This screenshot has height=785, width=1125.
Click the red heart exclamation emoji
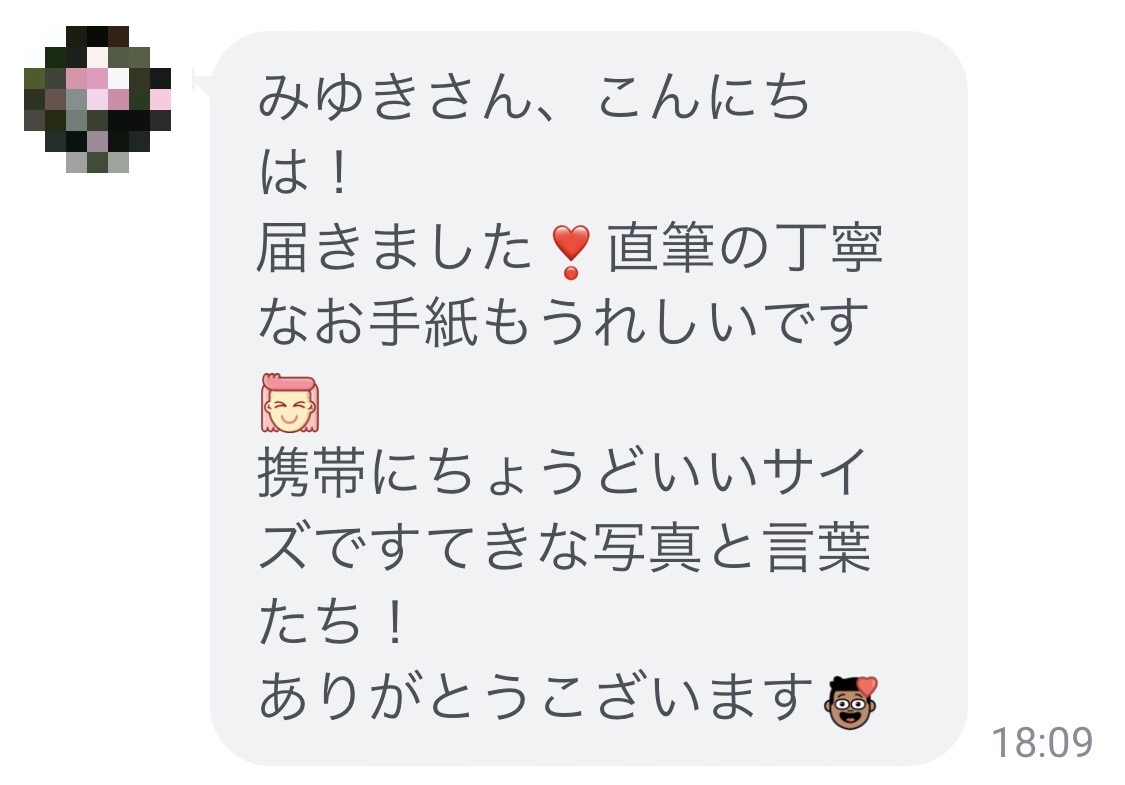tap(571, 251)
